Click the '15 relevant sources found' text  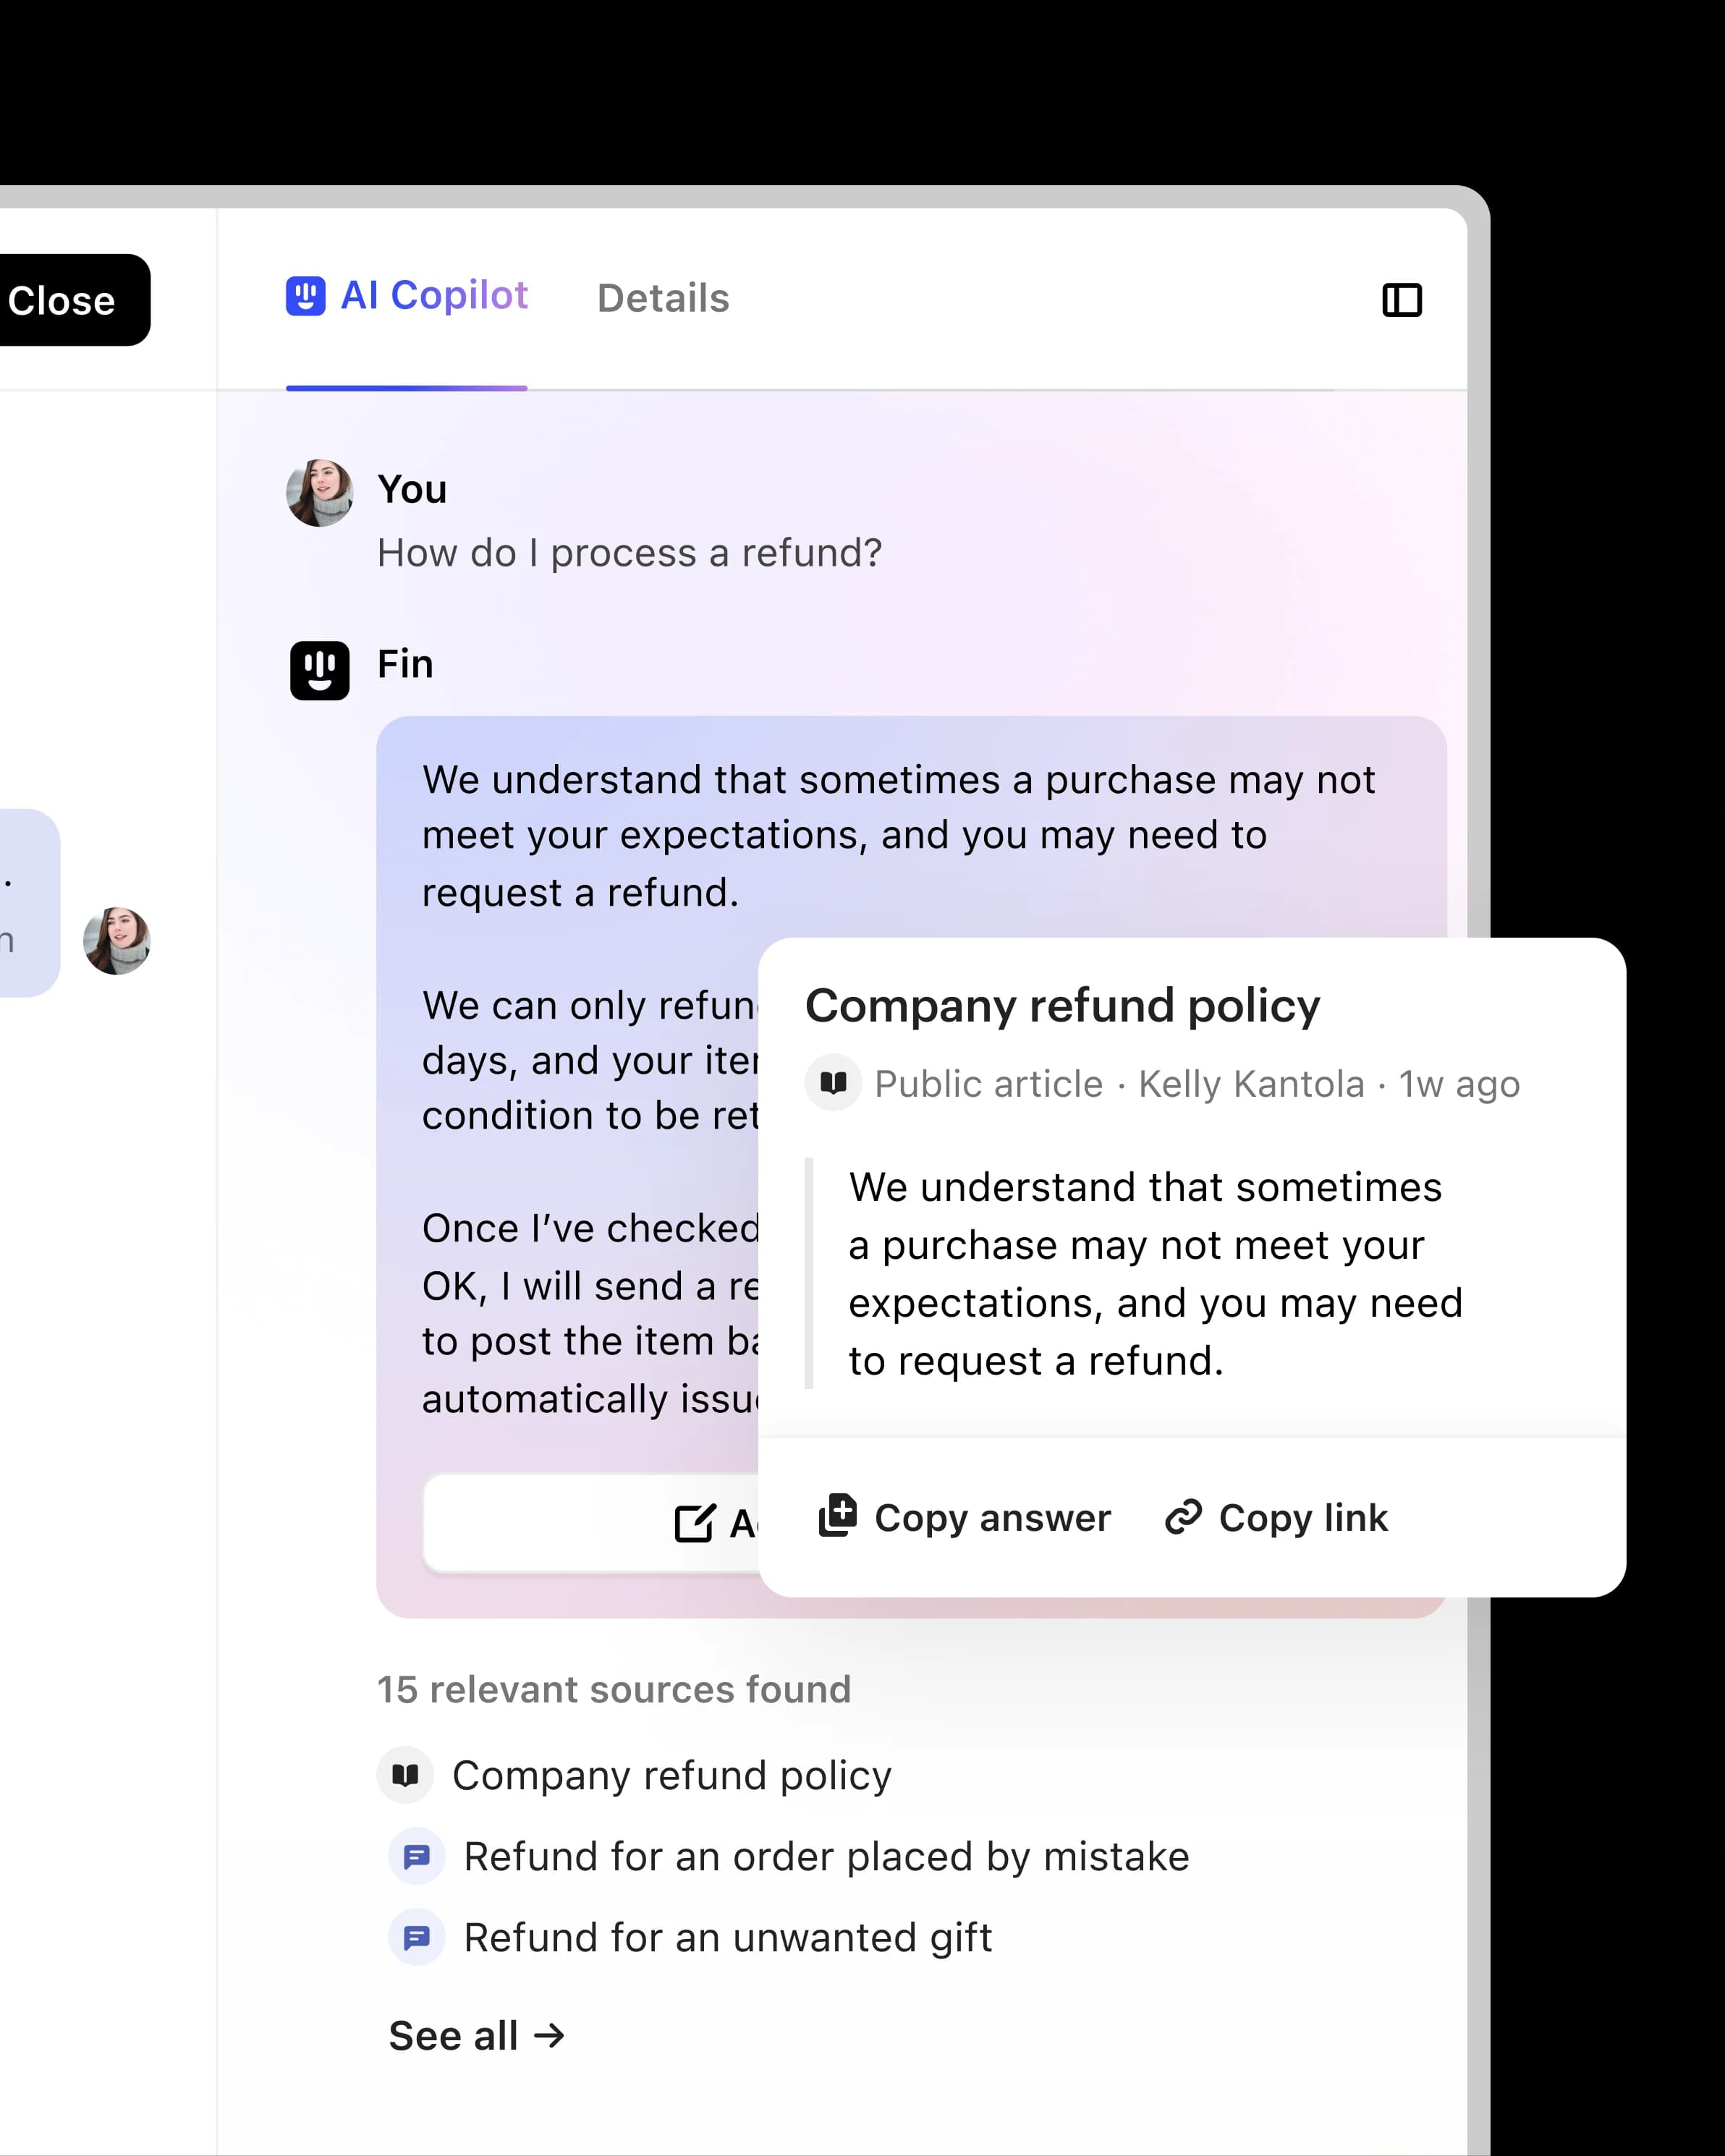click(614, 1689)
